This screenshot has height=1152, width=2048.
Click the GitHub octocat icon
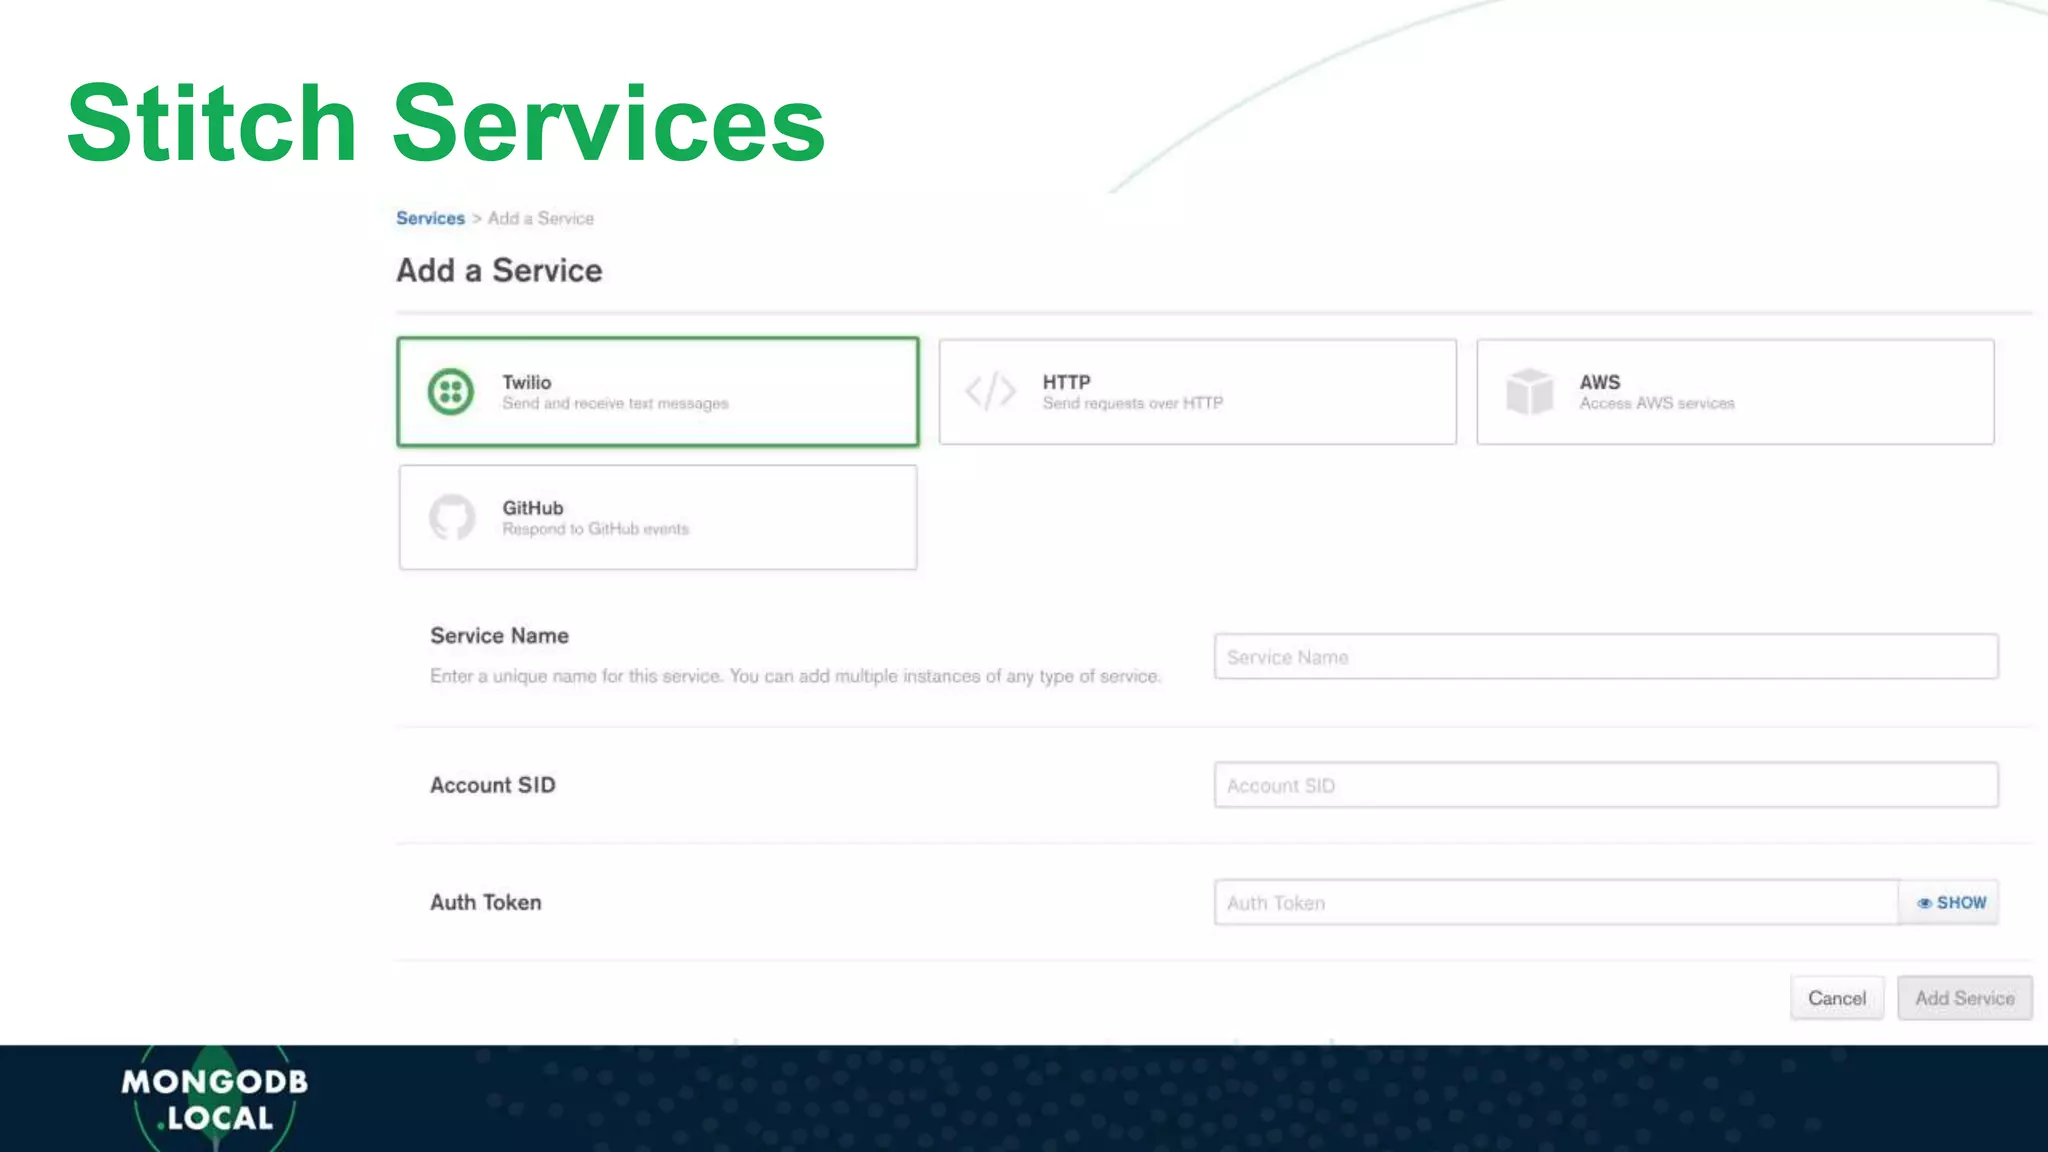tap(452, 517)
